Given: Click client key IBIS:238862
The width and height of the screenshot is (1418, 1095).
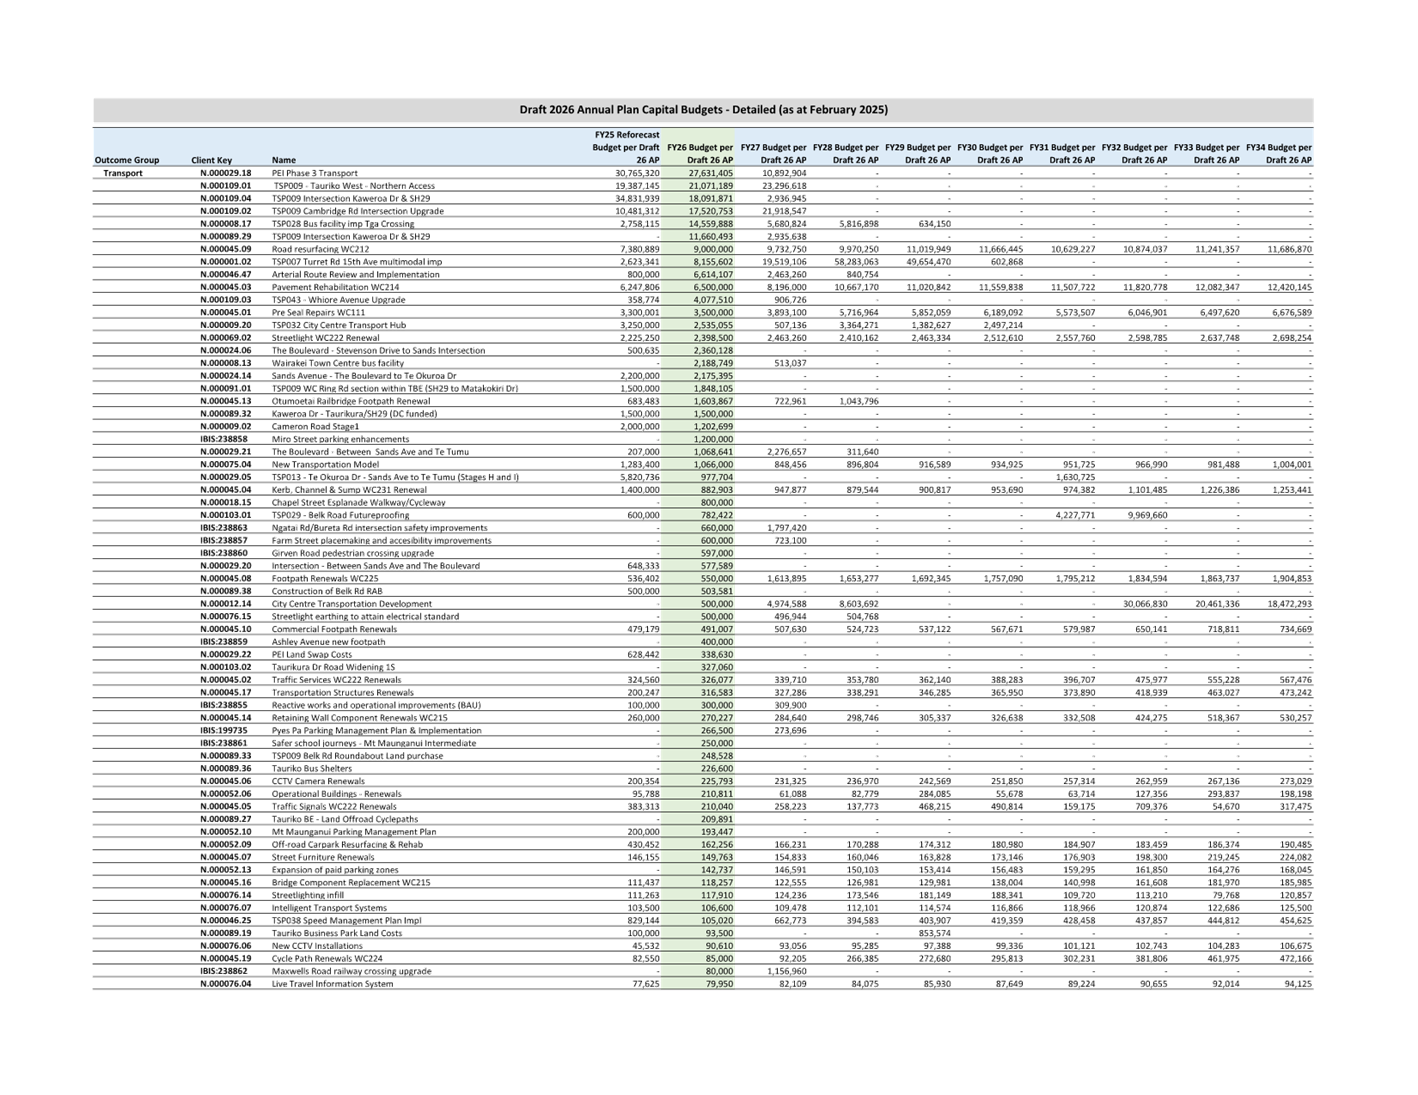Looking at the screenshot, I should (224, 971).
